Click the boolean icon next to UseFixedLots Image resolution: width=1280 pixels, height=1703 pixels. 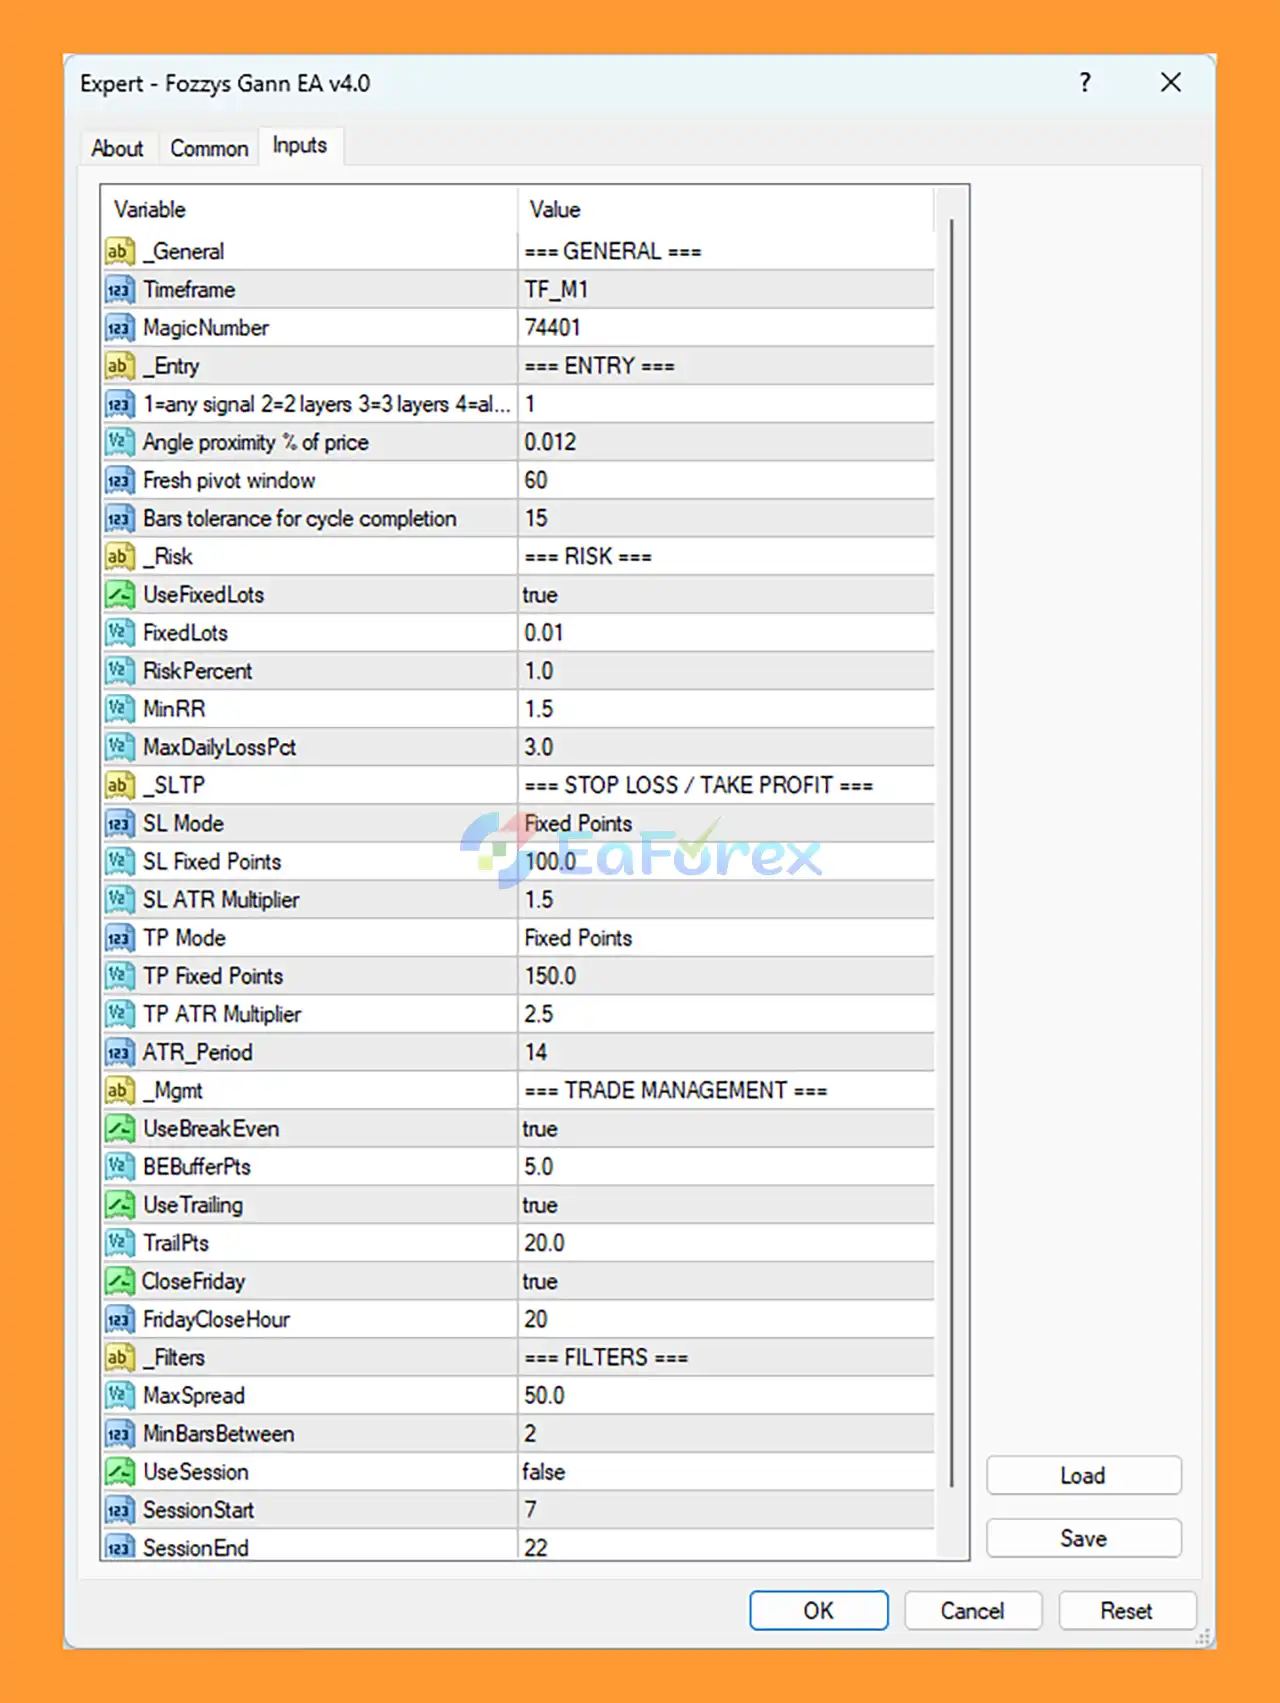[x=119, y=595]
